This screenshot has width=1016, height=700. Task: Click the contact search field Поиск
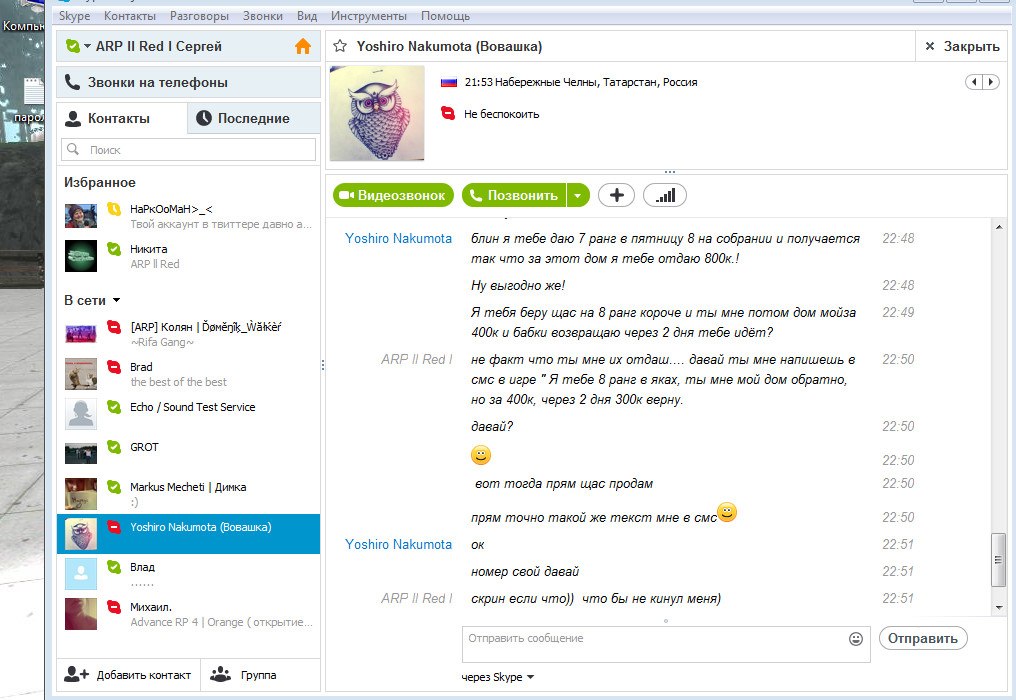pos(189,150)
